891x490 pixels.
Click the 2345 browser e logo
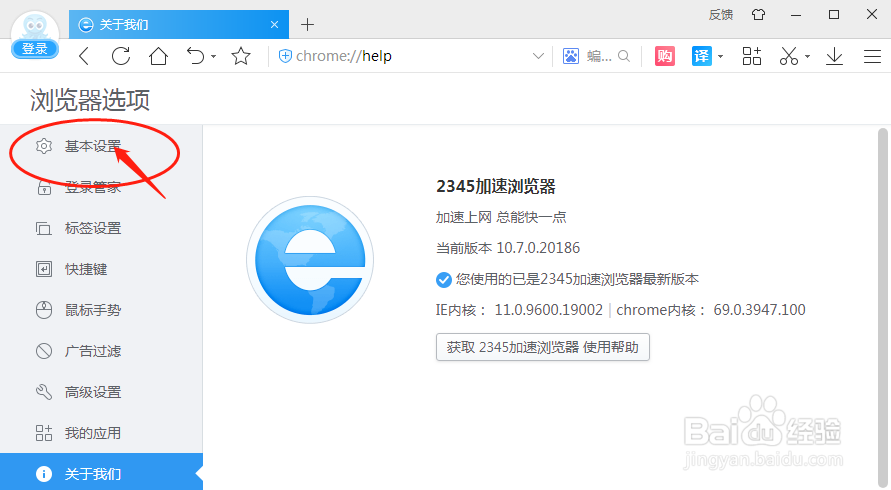click(x=310, y=260)
